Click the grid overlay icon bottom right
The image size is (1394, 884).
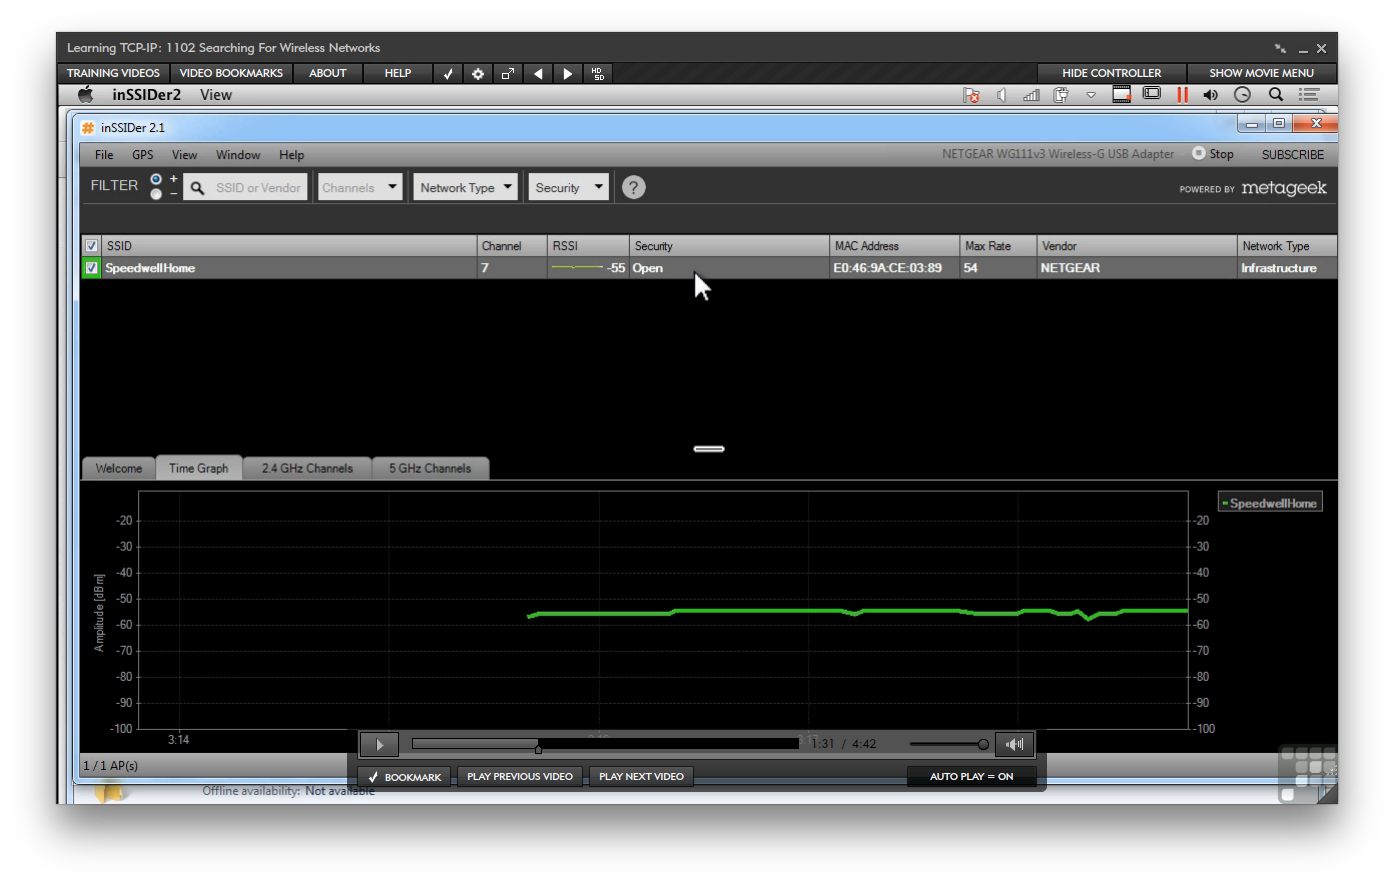(x=1307, y=773)
